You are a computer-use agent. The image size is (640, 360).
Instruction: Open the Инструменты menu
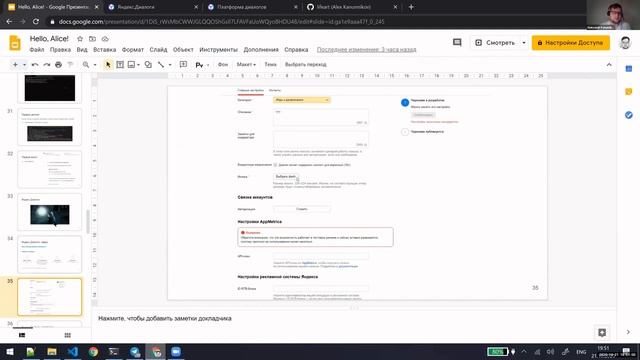coord(218,49)
